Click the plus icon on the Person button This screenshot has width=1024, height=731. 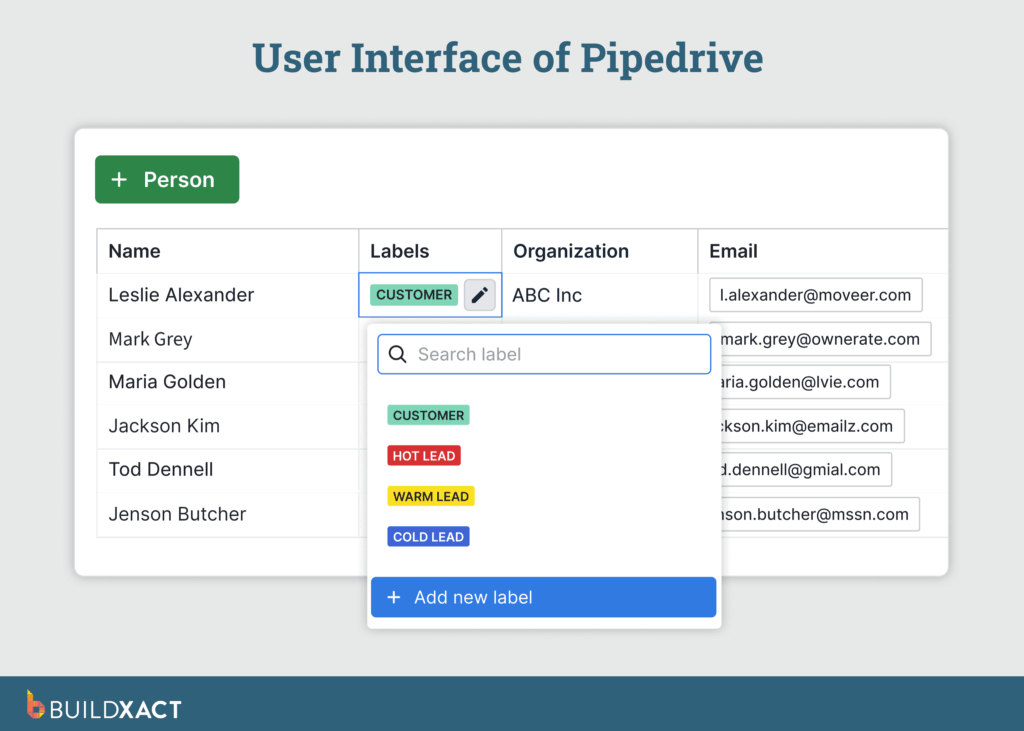click(119, 179)
